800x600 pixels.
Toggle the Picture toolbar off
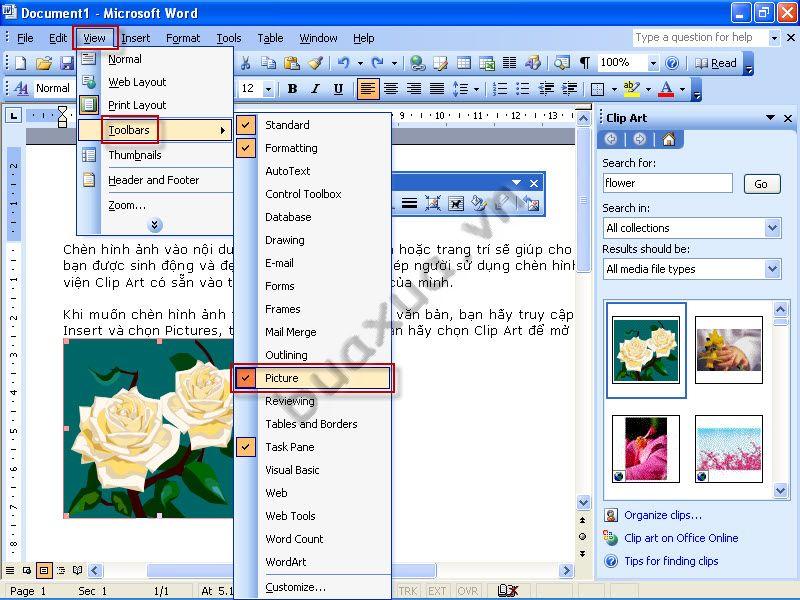coord(312,378)
